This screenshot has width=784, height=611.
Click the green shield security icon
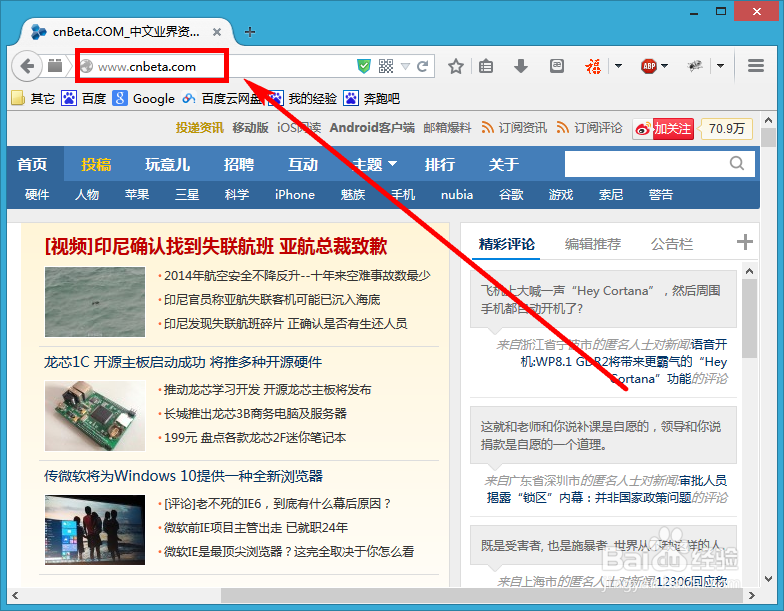pyautogui.click(x=364, y=66)
